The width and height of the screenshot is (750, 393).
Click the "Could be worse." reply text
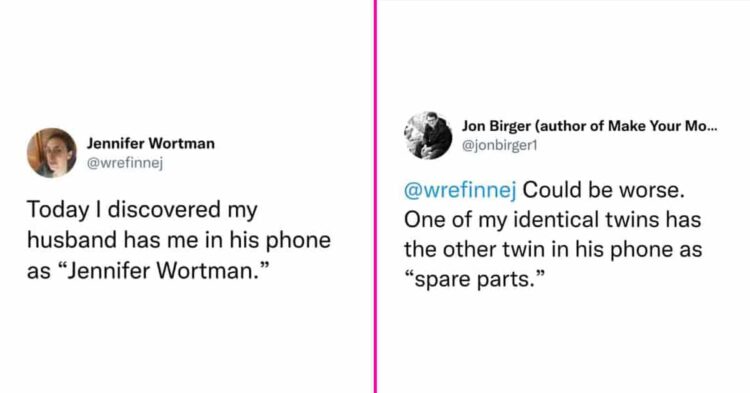click(x=604, y=190)
